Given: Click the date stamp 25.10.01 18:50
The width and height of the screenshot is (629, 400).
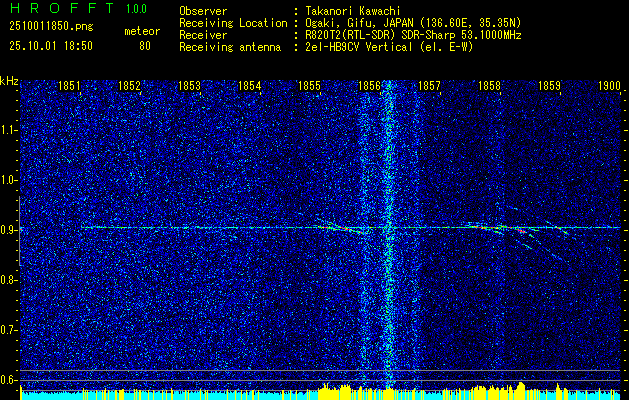Looking at the screenshot, I should tap(51, 46).
